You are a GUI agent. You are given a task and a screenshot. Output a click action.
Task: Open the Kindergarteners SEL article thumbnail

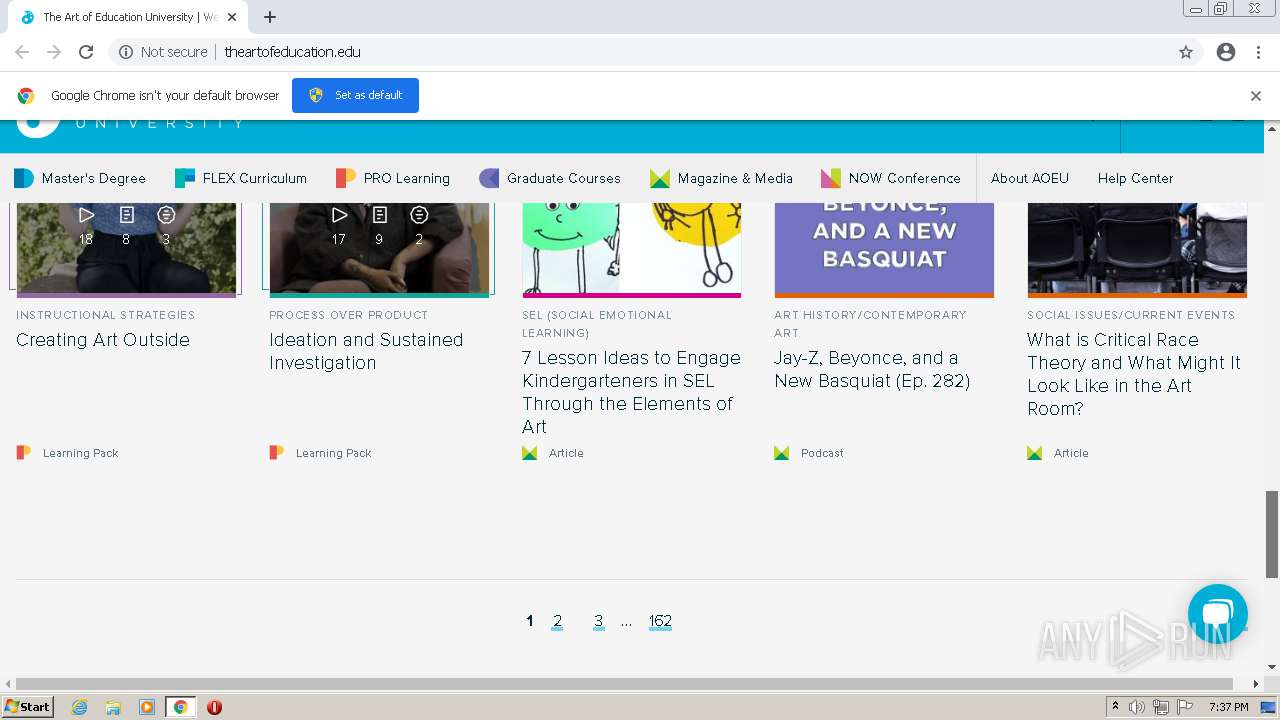631,248
